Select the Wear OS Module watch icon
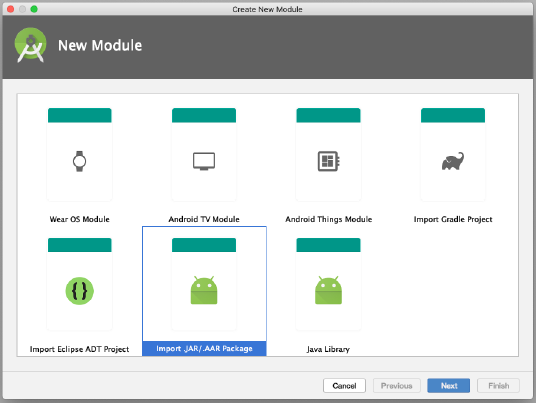536x403 pixels. 79,161
